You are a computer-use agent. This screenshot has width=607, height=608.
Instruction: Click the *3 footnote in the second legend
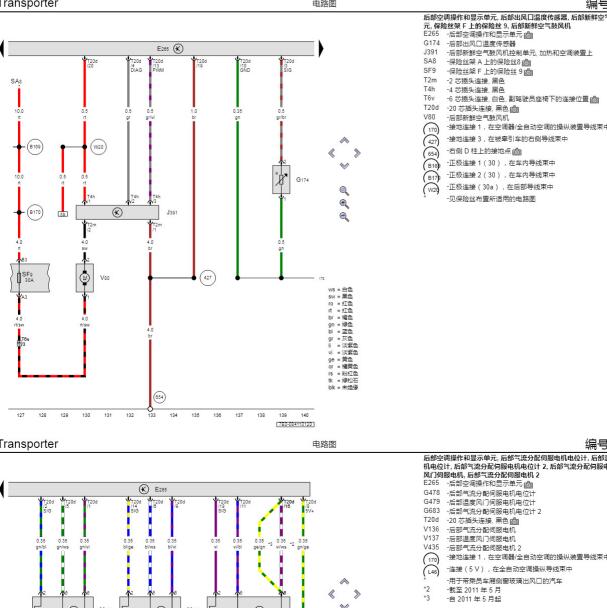click(x=462, y=599)
